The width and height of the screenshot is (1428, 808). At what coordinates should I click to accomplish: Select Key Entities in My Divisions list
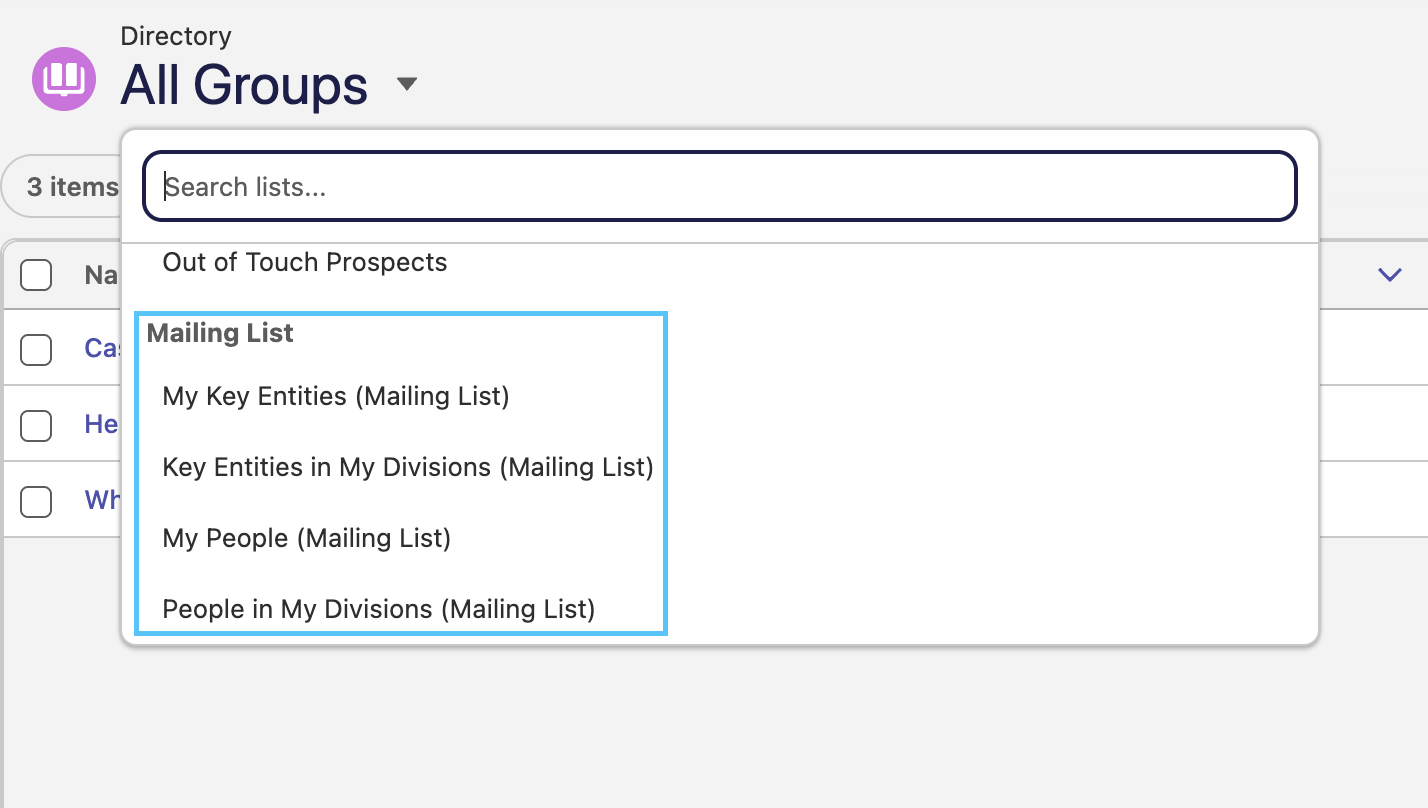tap(408, 467)
